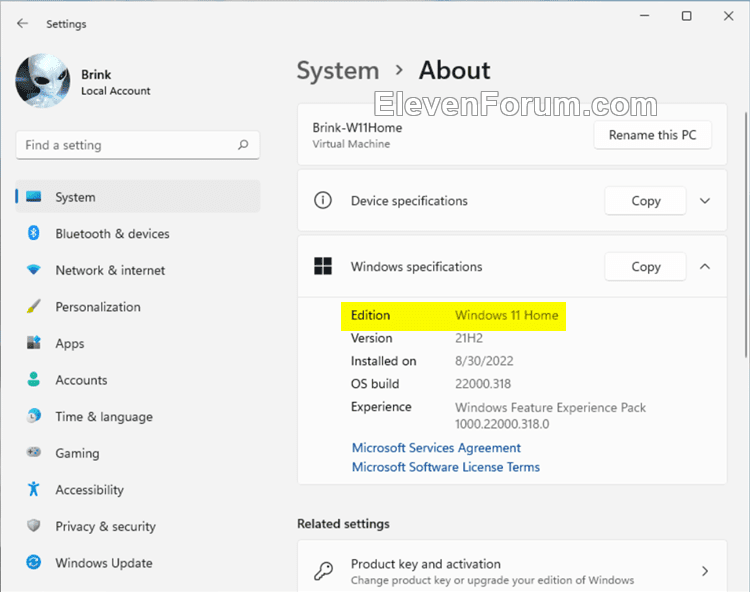Screen dimensions: 750x592
Task: Close the Settings window
Action: pos(728,16)
